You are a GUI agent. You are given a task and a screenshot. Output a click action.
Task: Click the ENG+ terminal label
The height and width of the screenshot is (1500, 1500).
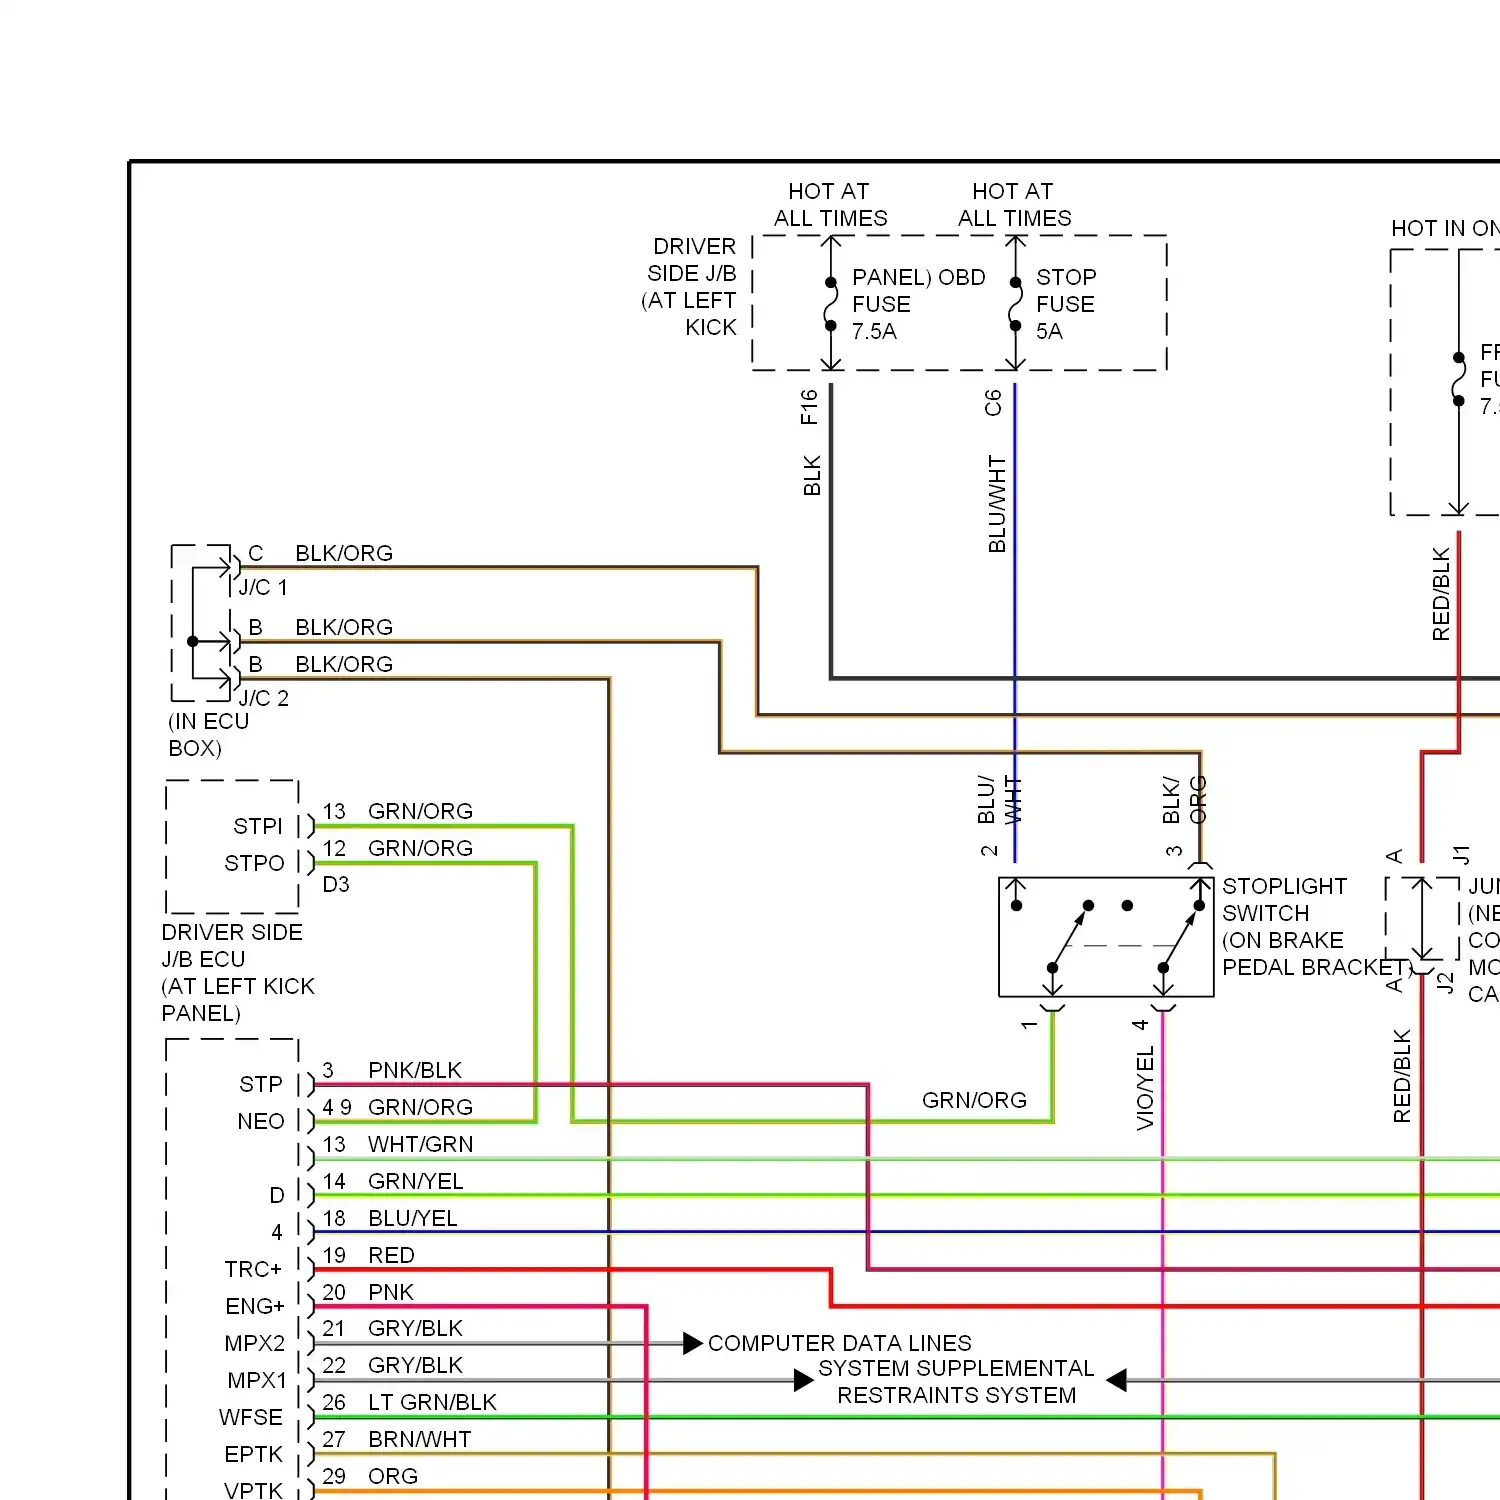[x=255, y=1306]
